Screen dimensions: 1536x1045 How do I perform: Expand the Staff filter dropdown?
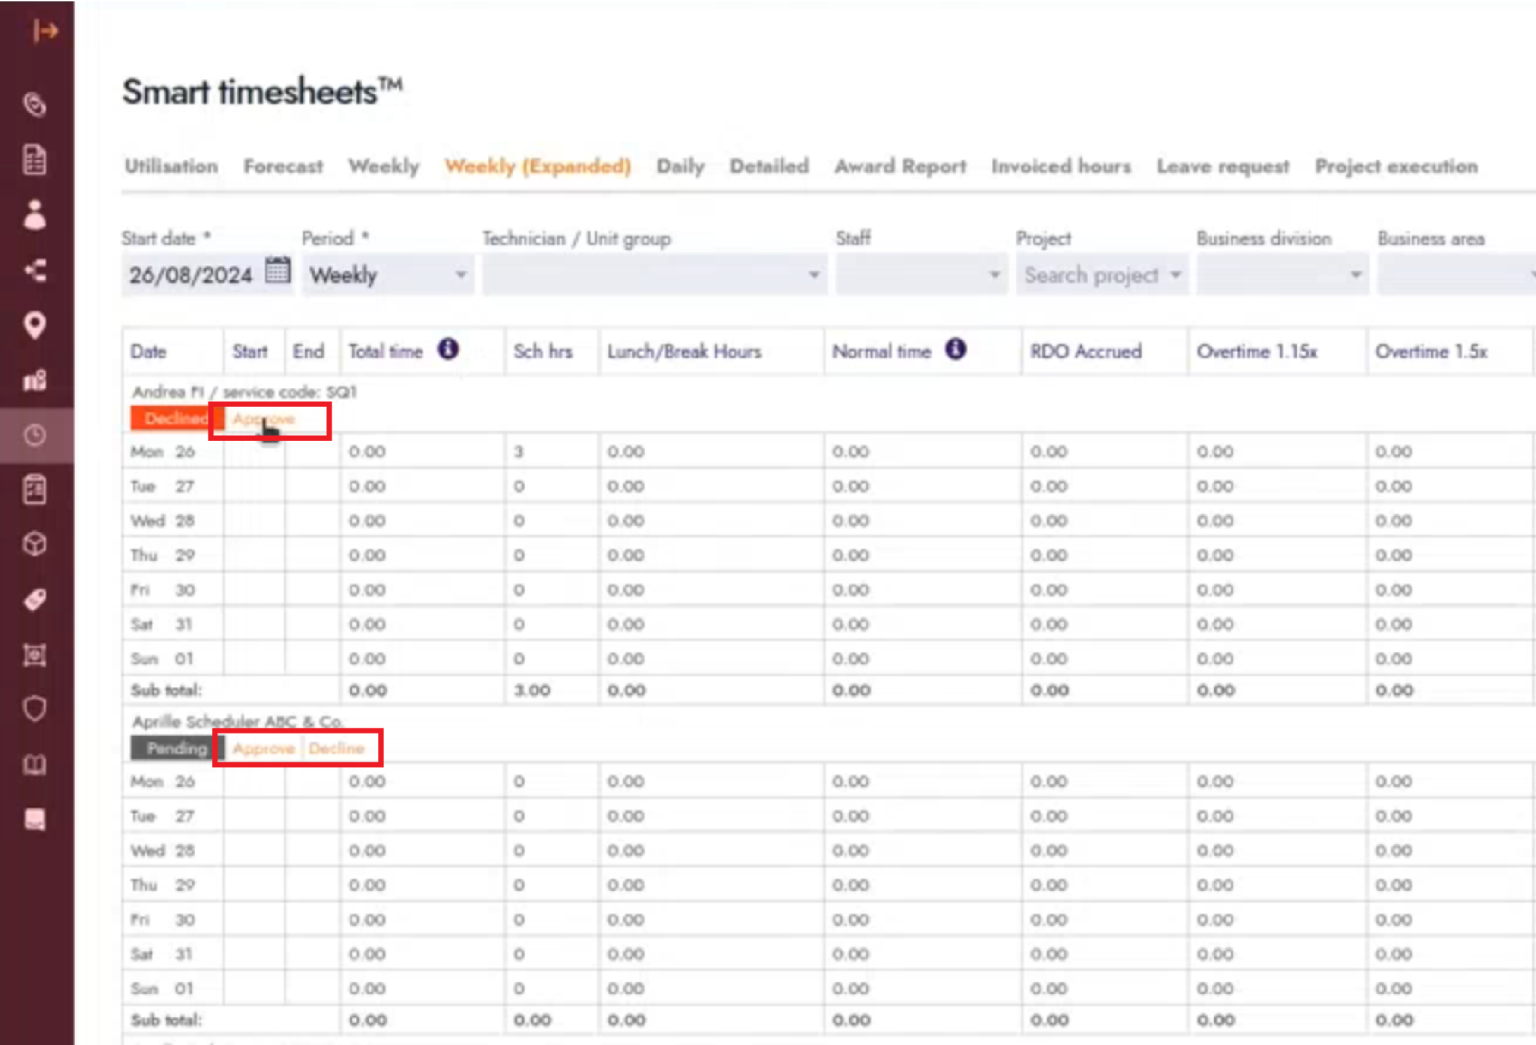click(x=919, y=275)
